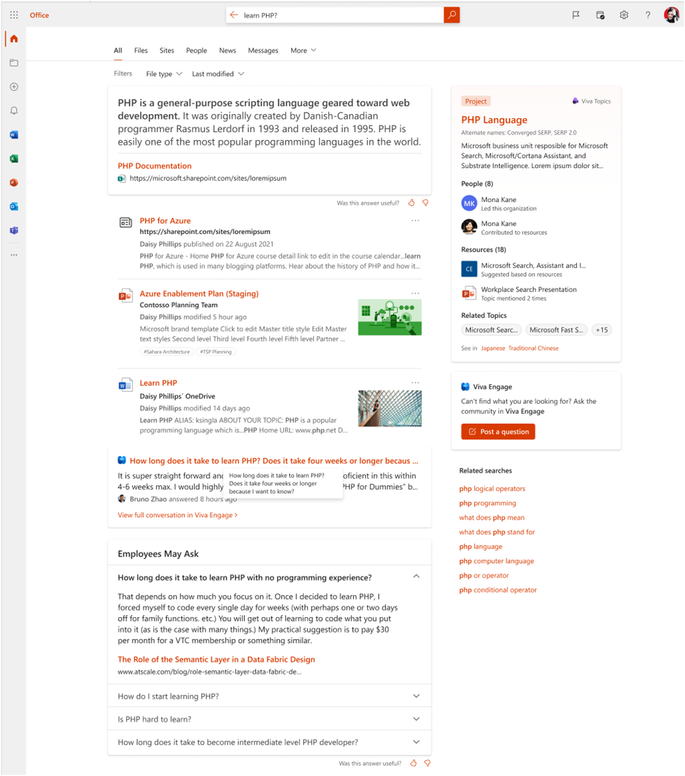This screenshot has height=776, width=685.
Task: Click the create plus icon in sidebar
Action: tap(14, 87)
